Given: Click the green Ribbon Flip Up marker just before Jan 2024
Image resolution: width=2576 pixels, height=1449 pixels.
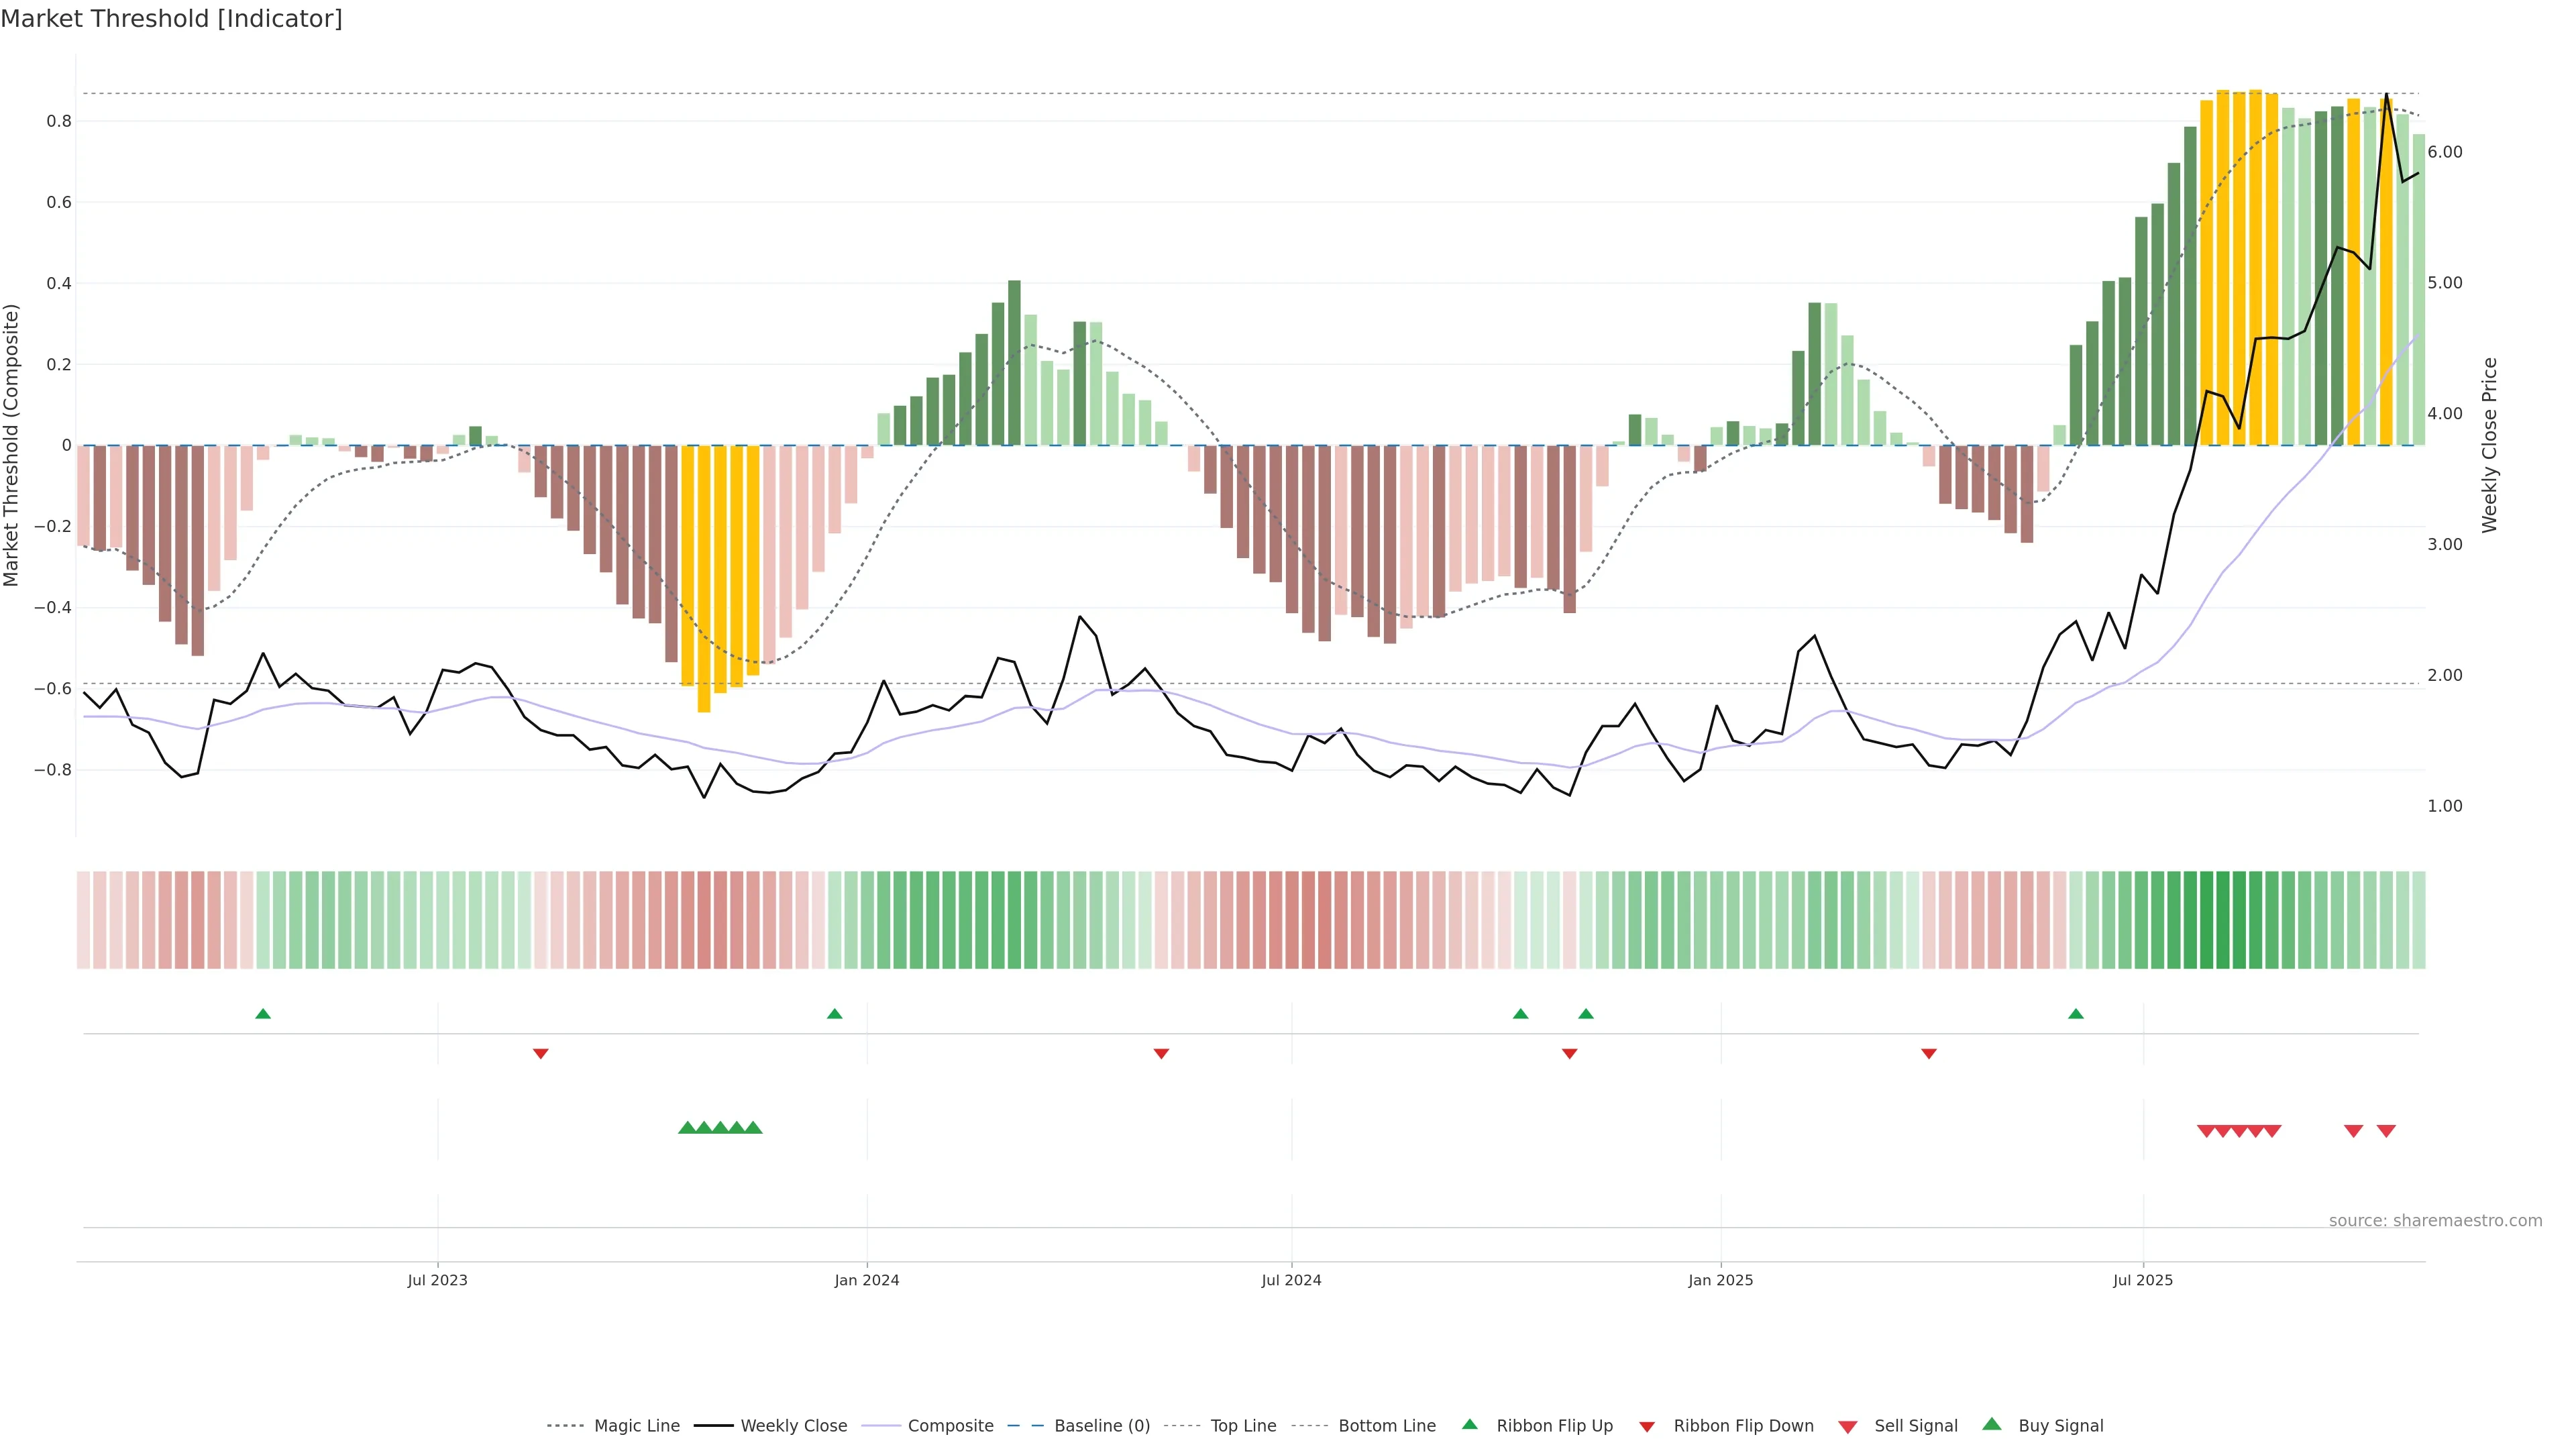Looking at the screenshot, I should click(x=835, y=1014).
